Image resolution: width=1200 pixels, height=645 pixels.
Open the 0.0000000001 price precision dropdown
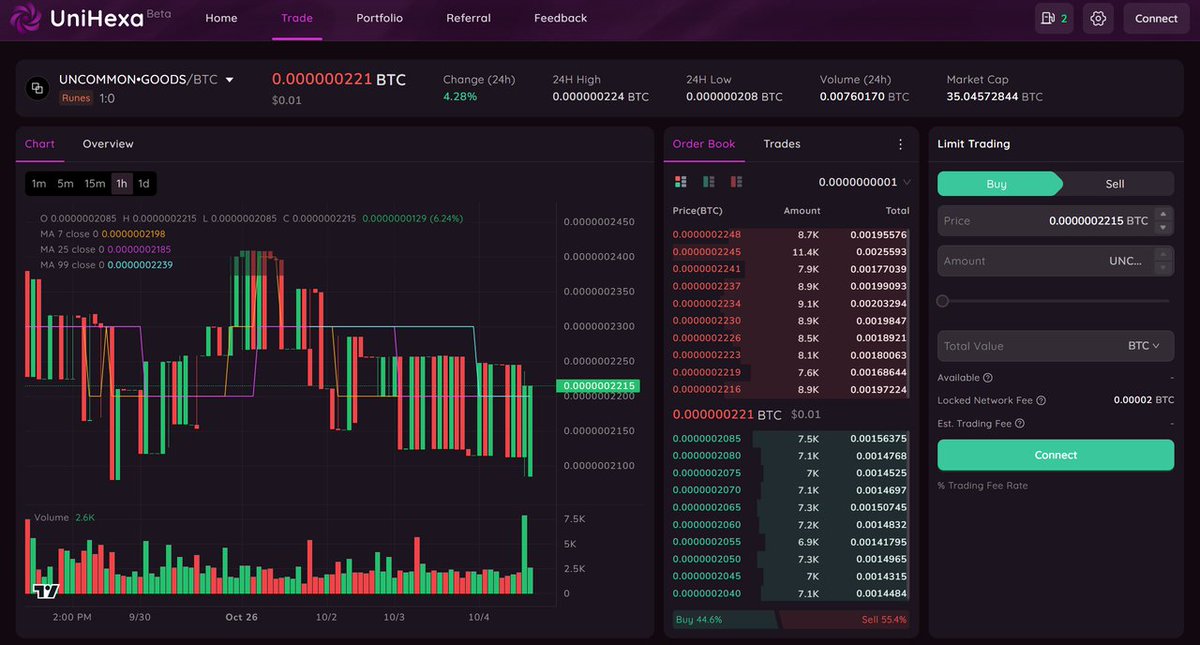[864, 182]
